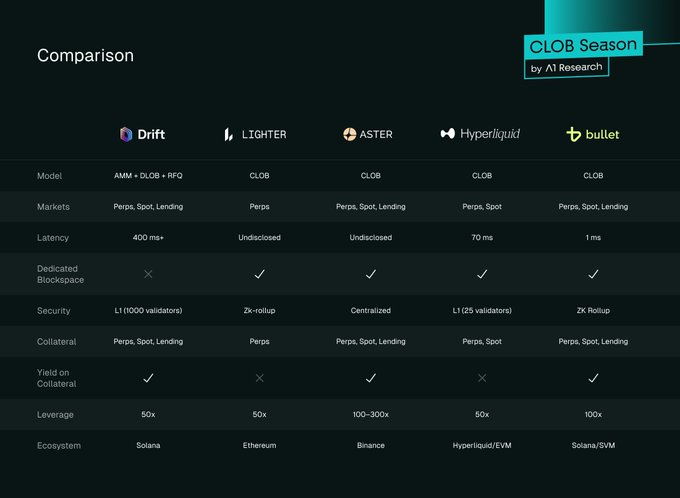Click the Hyperliquid/EVM ecosystem cell
The width and height of the screenshot is (680, 498).
(482, 445)
